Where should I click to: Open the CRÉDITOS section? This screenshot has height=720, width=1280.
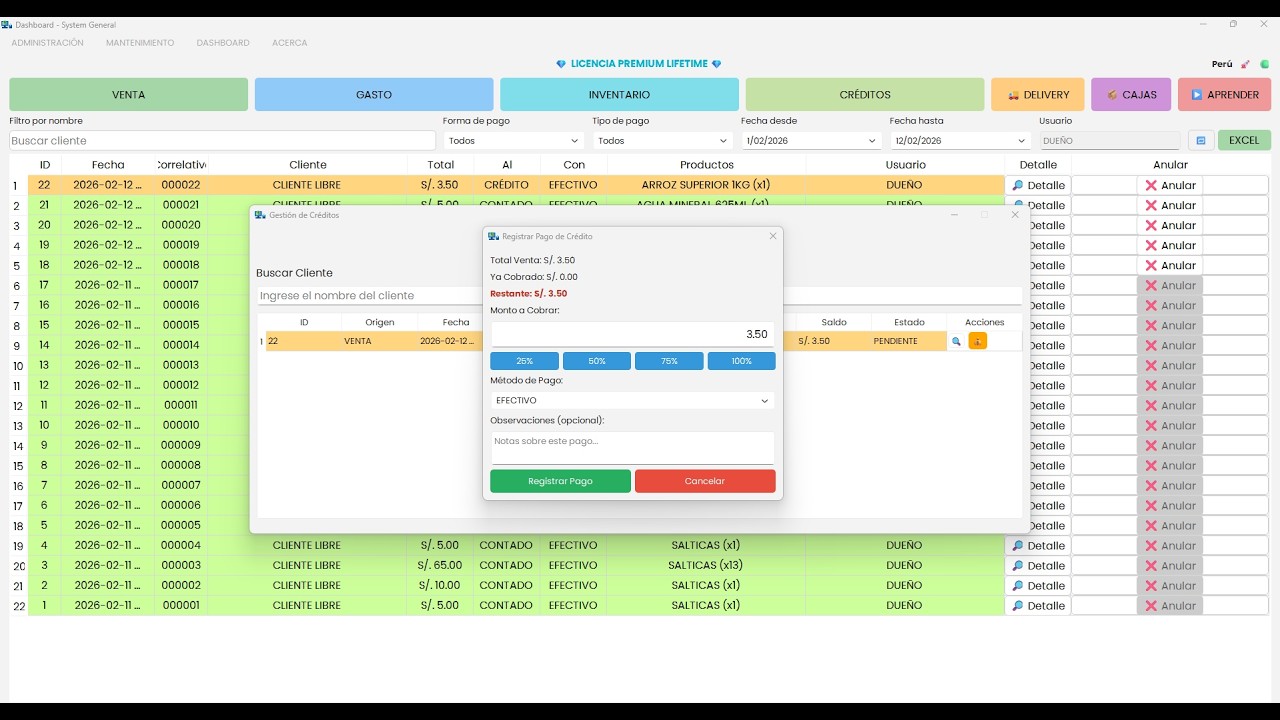865,95
